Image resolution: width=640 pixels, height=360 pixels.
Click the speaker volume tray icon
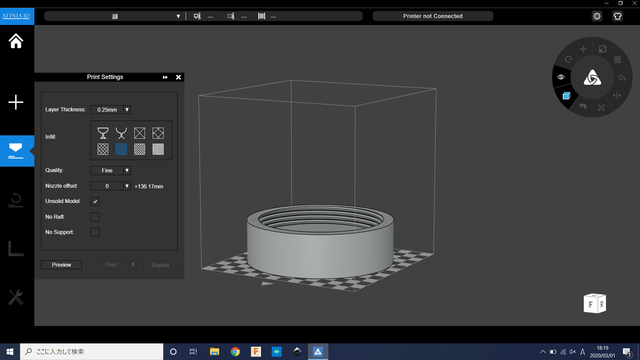pyautogui.click(x=573, y=352)
